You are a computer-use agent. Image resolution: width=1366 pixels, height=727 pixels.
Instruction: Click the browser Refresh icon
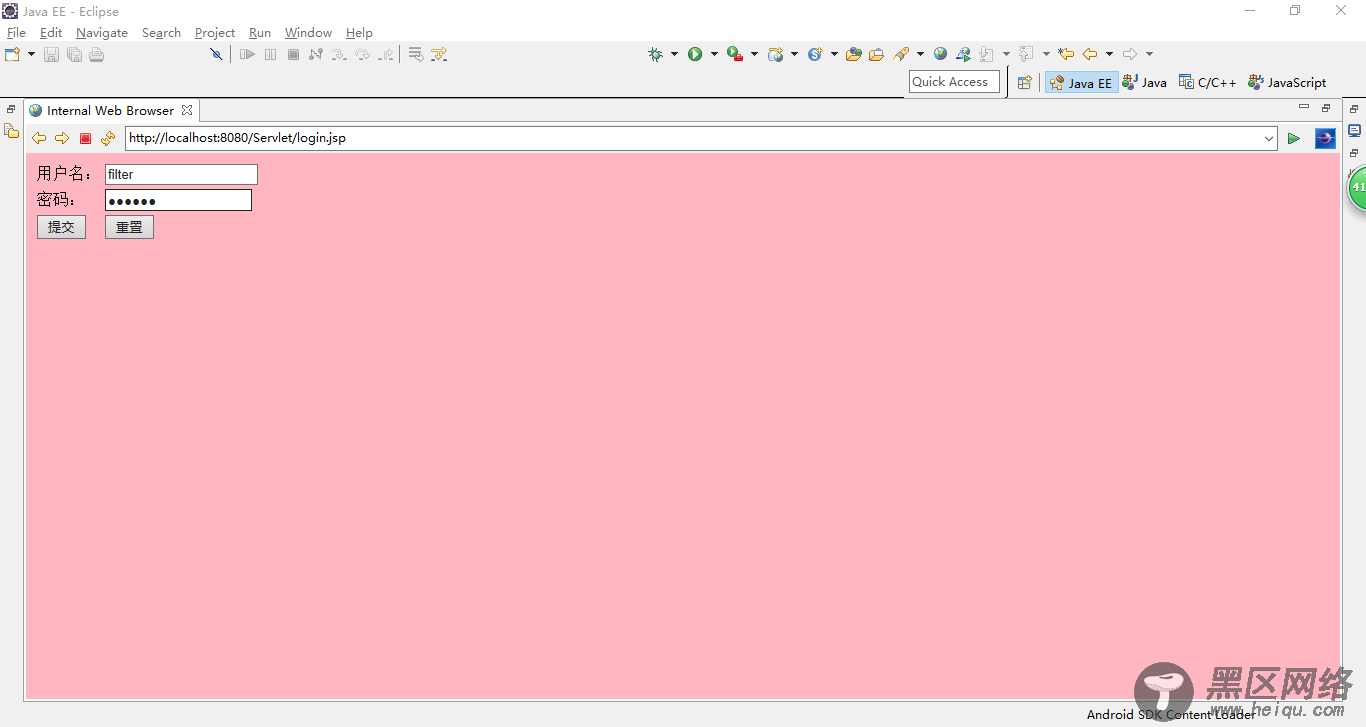[108, 138]
